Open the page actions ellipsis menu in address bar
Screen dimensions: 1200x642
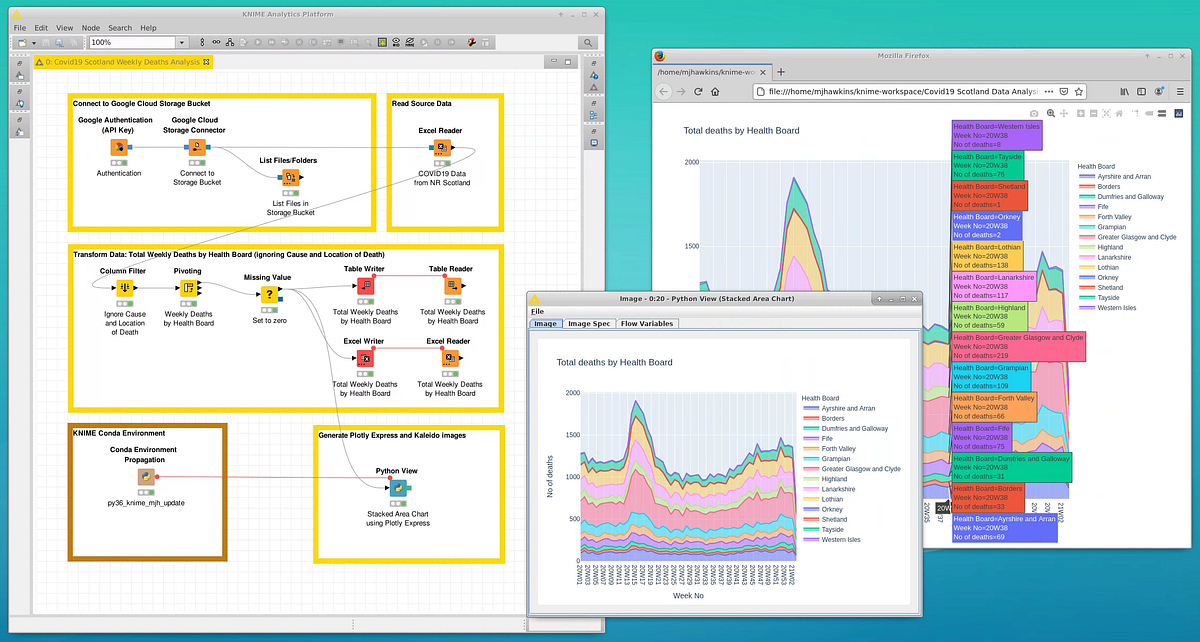pyautogui.click(x=1049, y=91)
